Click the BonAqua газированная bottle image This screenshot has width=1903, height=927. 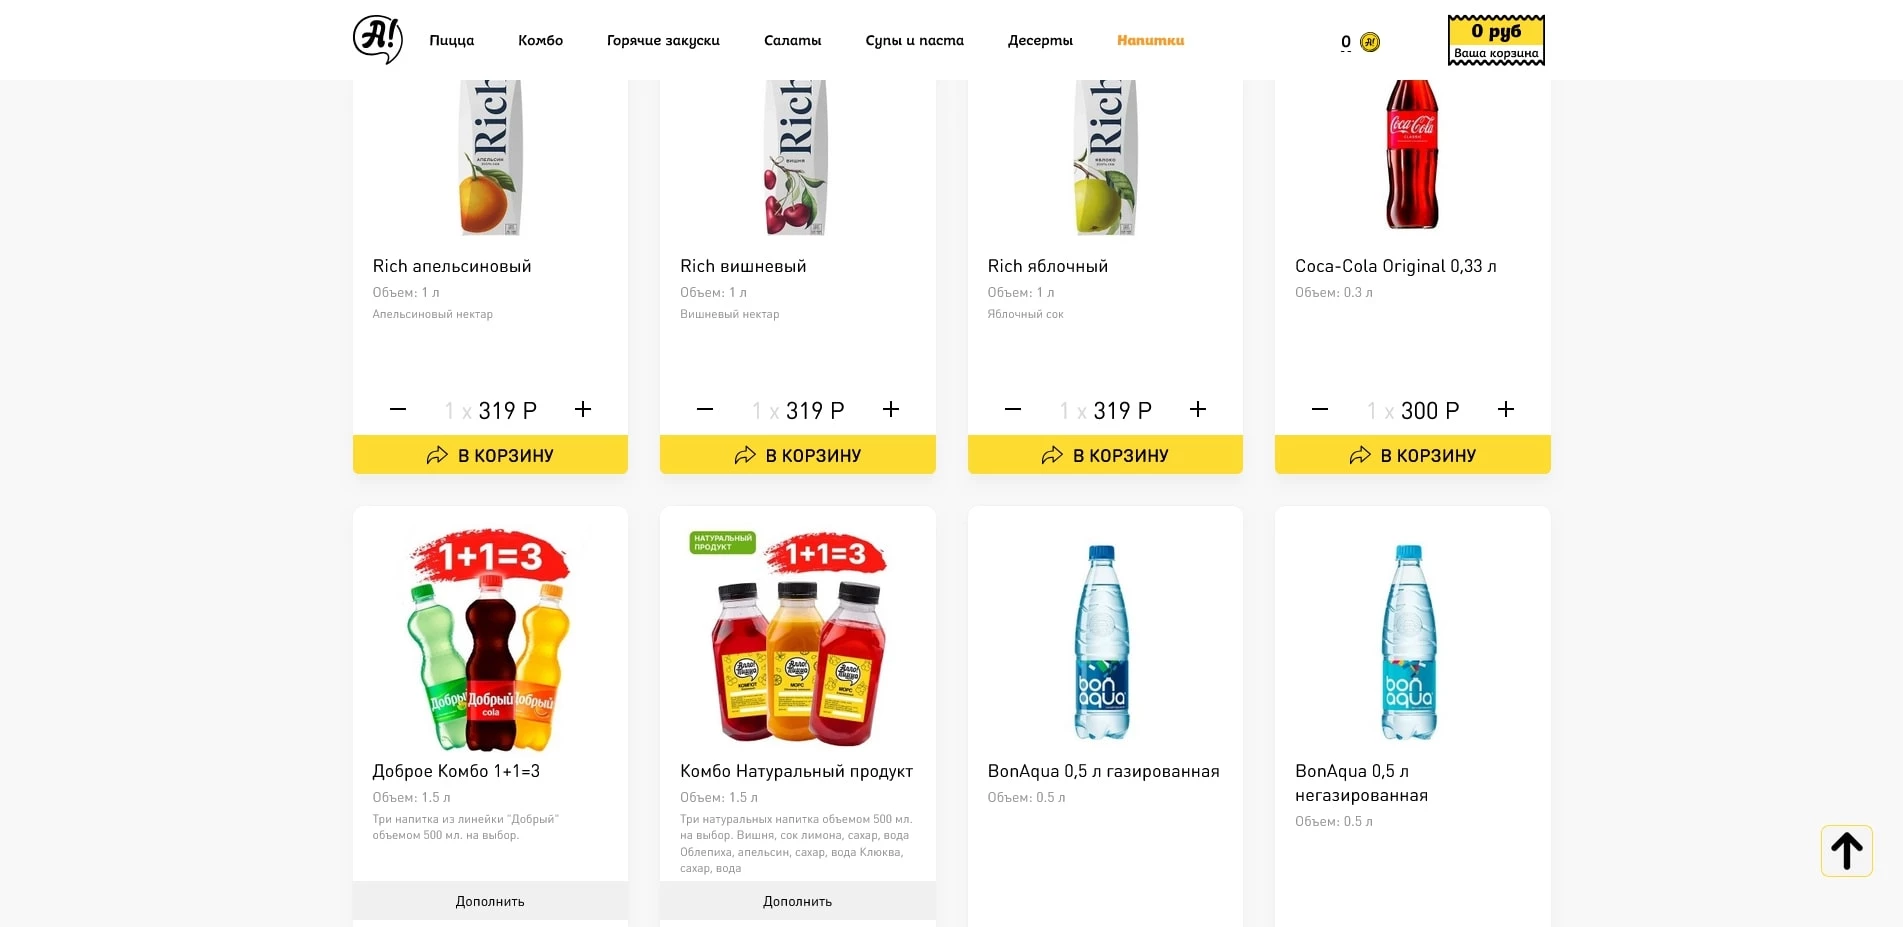click(1104, 641)
